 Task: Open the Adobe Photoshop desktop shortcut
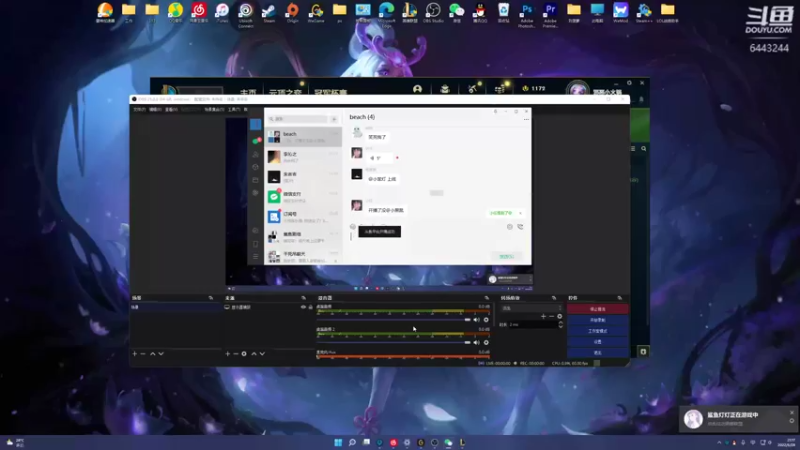[527, 13]
